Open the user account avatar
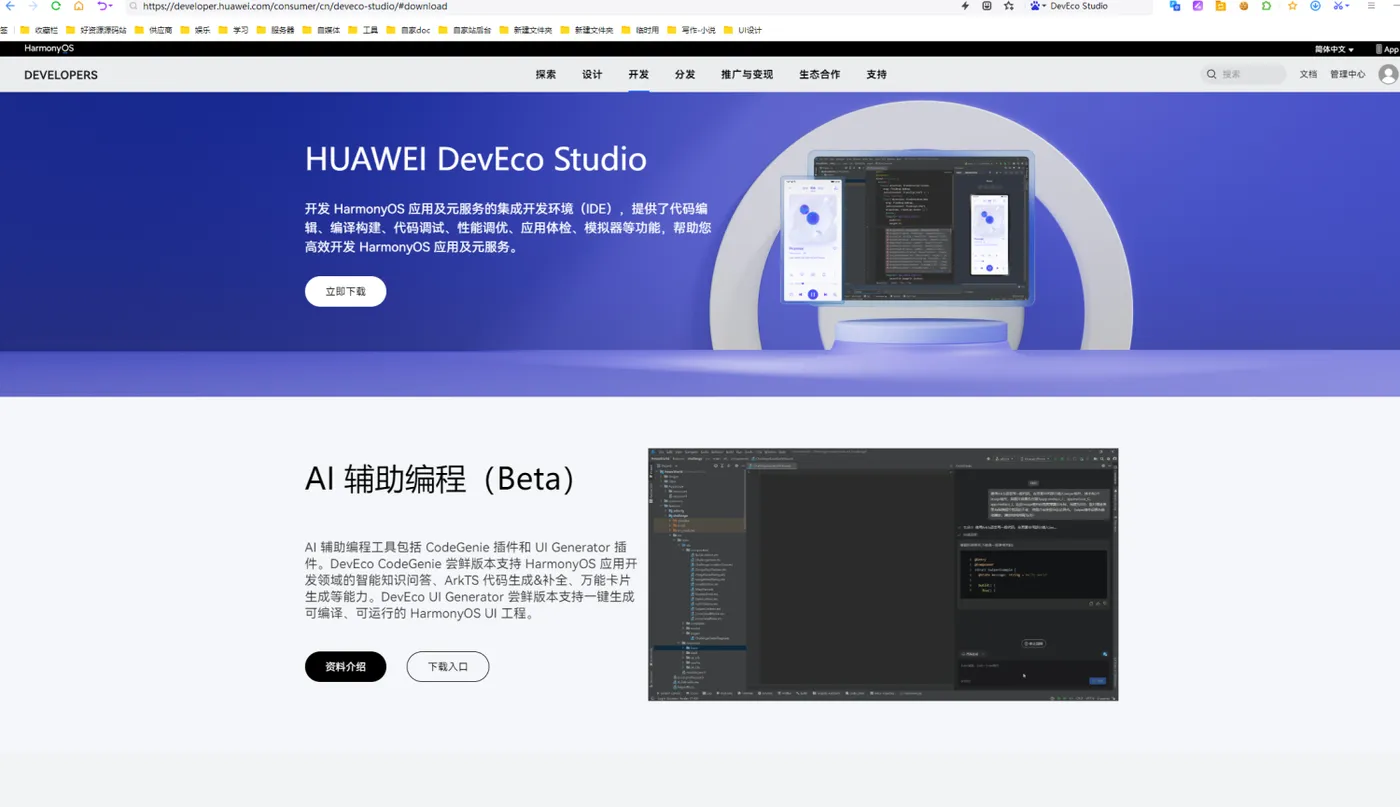Screen dimensions: 1400x807 [1388, 74]
